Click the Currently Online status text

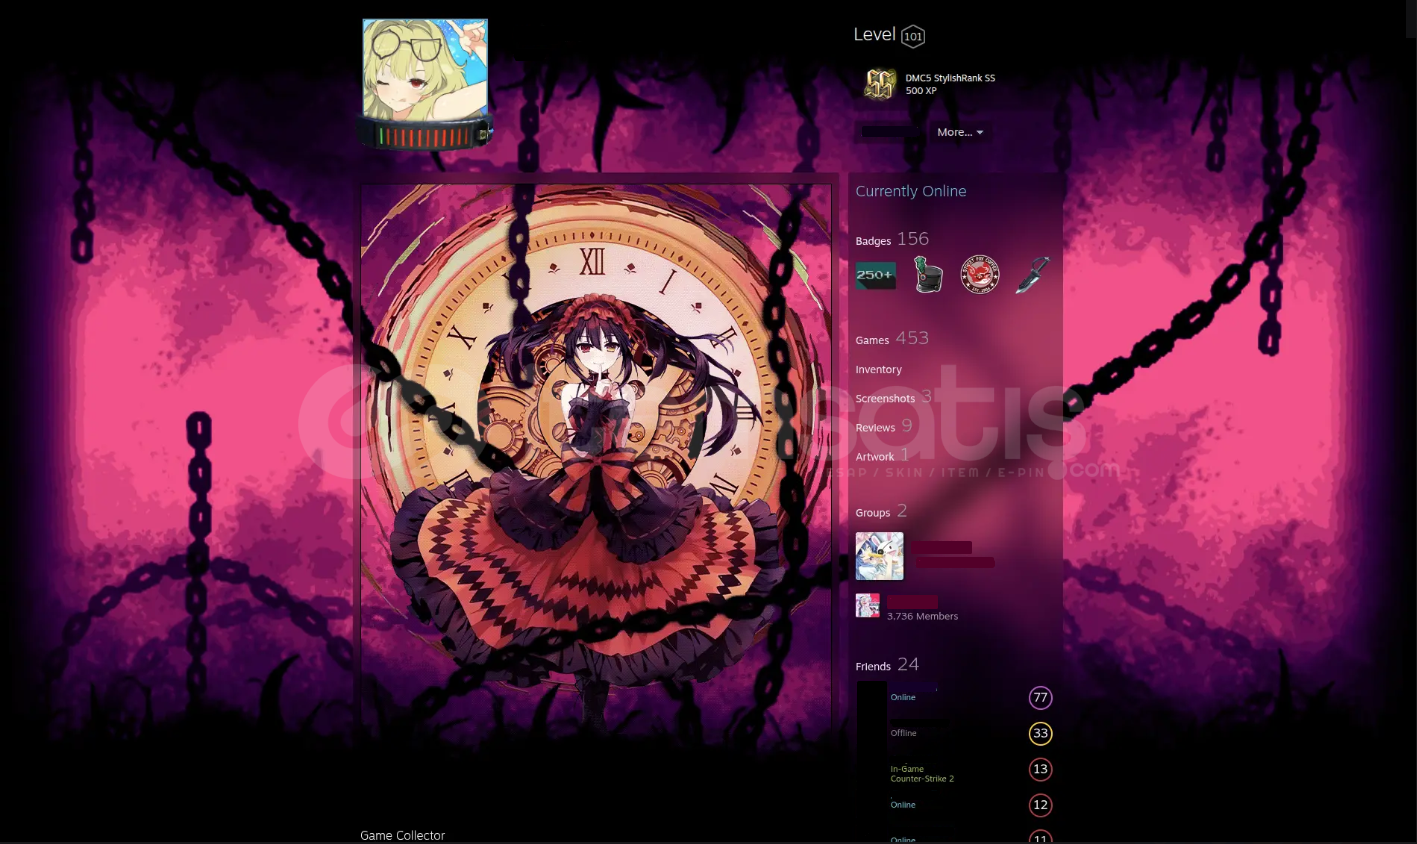[911, 191]
